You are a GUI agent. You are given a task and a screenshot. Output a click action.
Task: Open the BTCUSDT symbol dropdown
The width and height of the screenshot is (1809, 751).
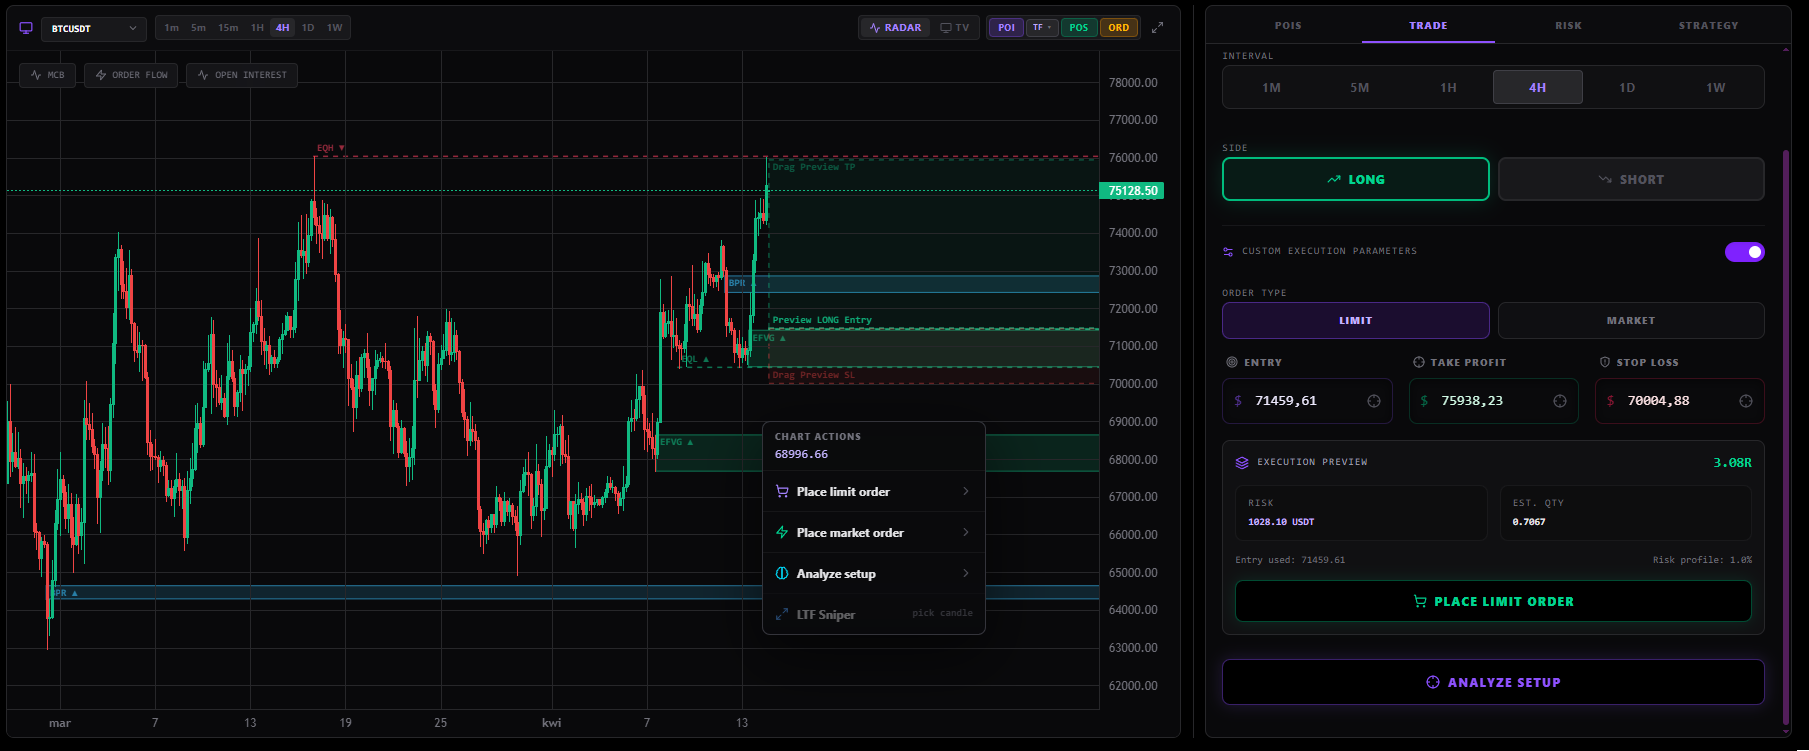94,29
